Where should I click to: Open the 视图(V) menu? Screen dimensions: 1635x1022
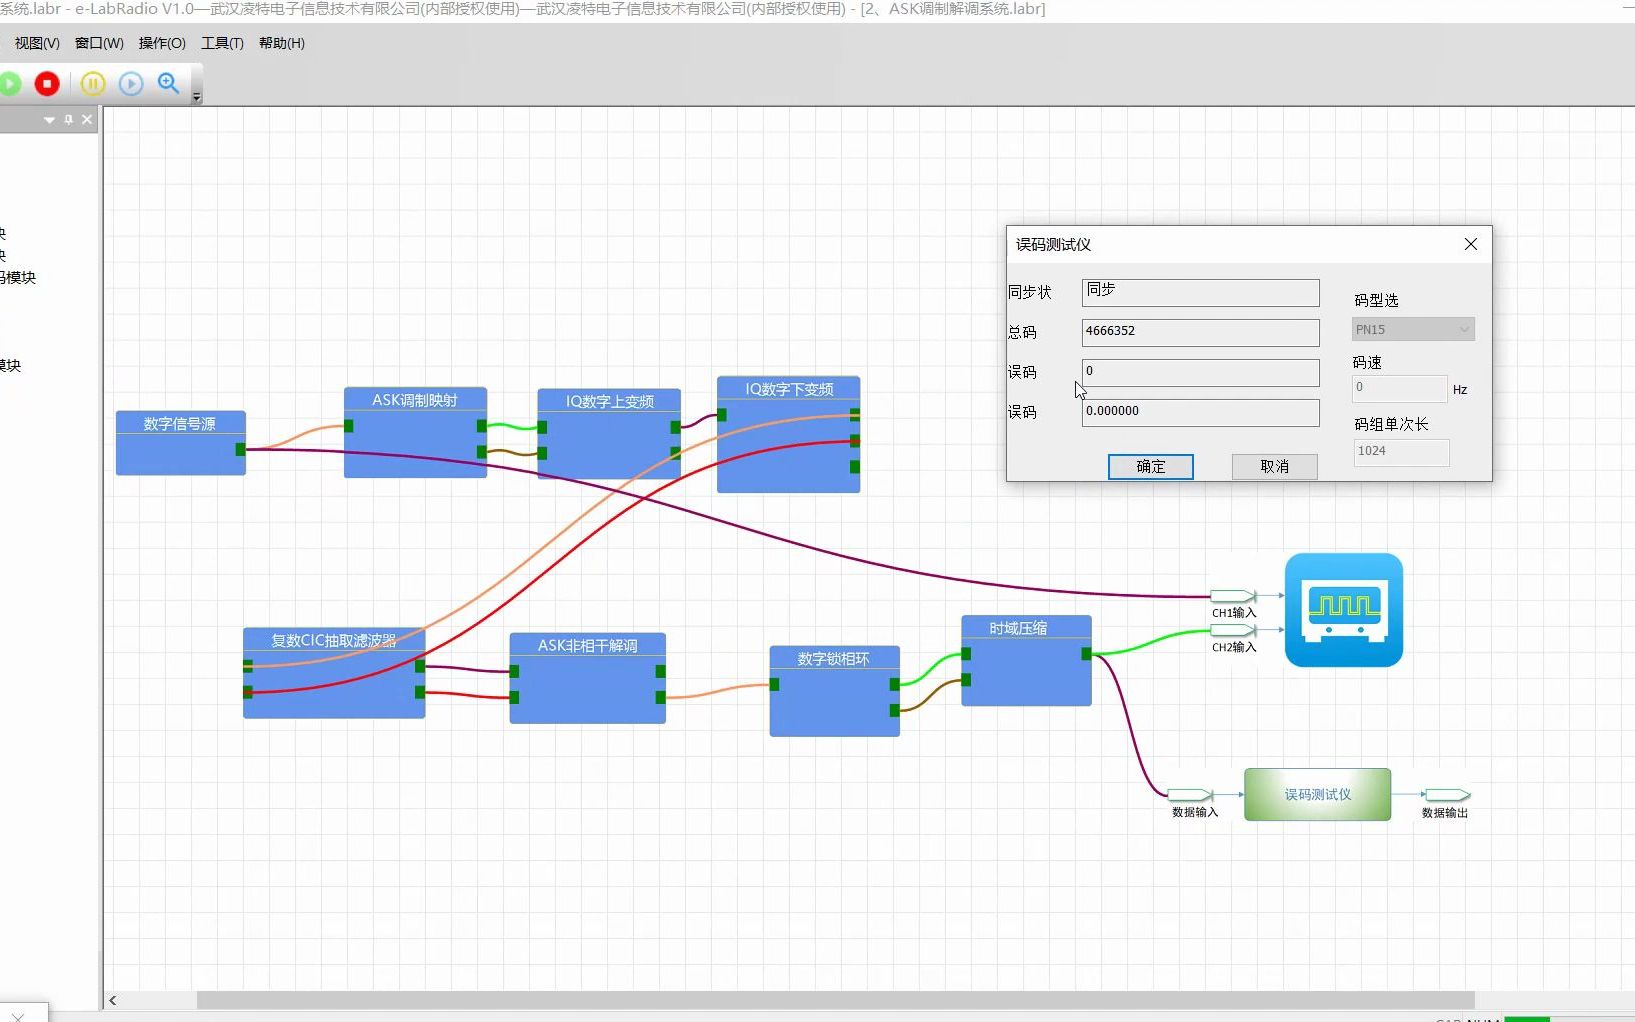click(x=37, y=43)
